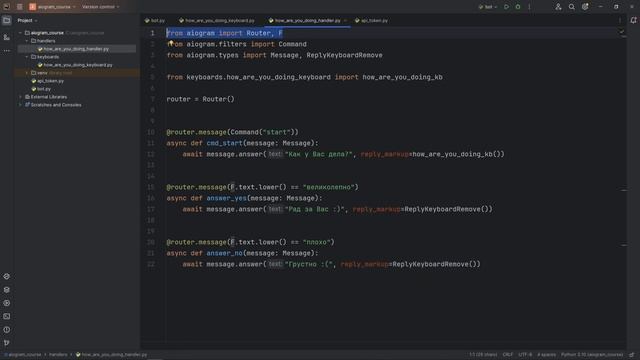Click how_are_you_doing_handler.py breadcrumb
This screenshot has height=360, width=640.
[x=111, y=355]
